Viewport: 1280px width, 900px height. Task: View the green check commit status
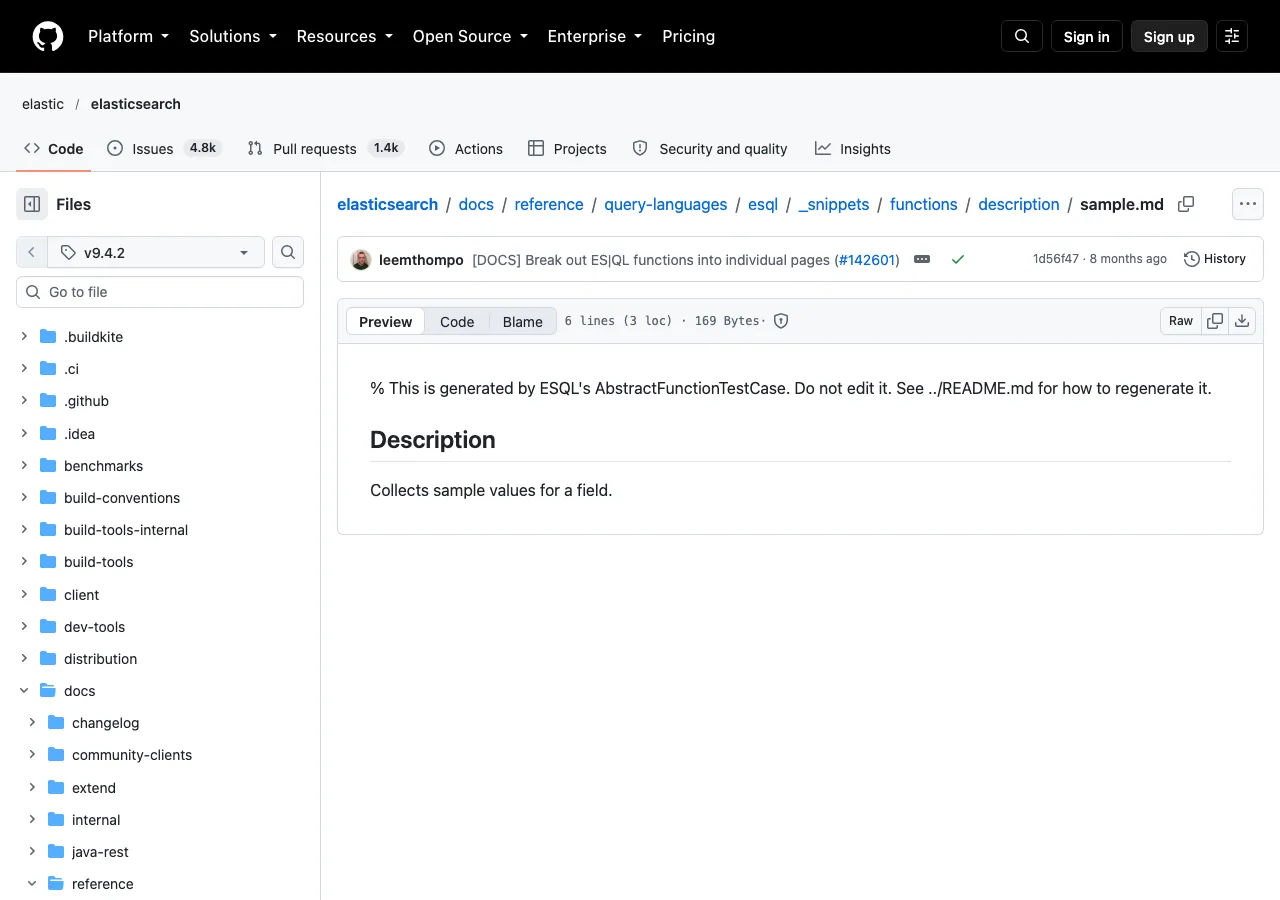tap(958, 259)
